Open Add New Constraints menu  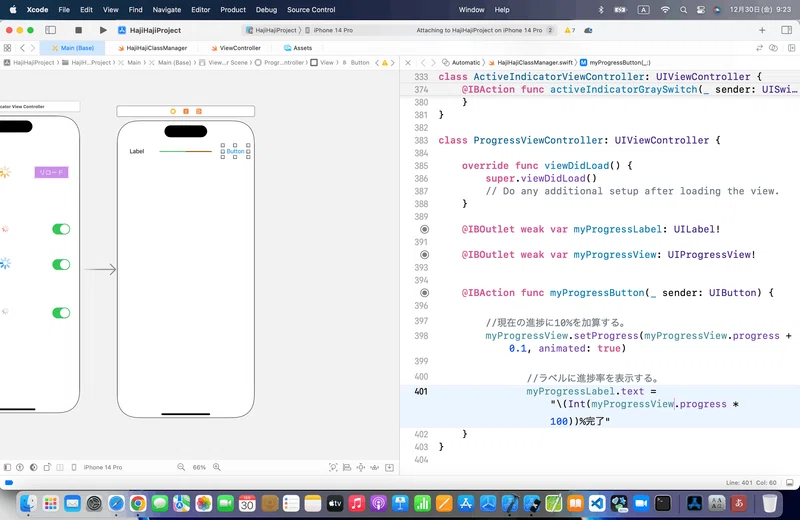click(x=361, y=467)
